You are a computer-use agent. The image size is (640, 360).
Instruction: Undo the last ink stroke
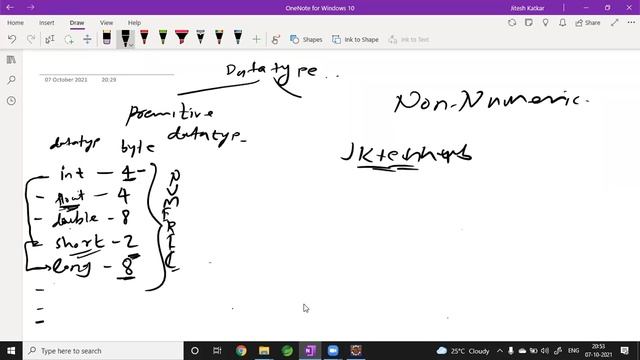[x=12, y=40]
